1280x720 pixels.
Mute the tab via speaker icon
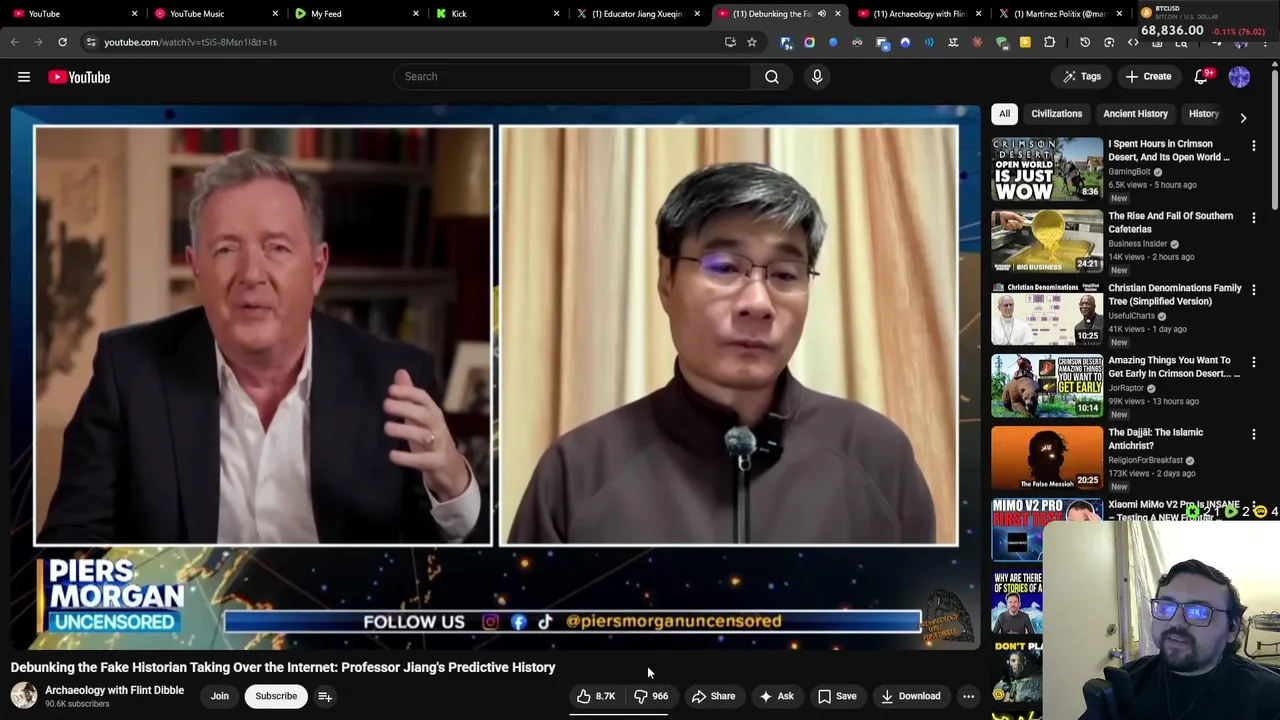tap(821, 14)
